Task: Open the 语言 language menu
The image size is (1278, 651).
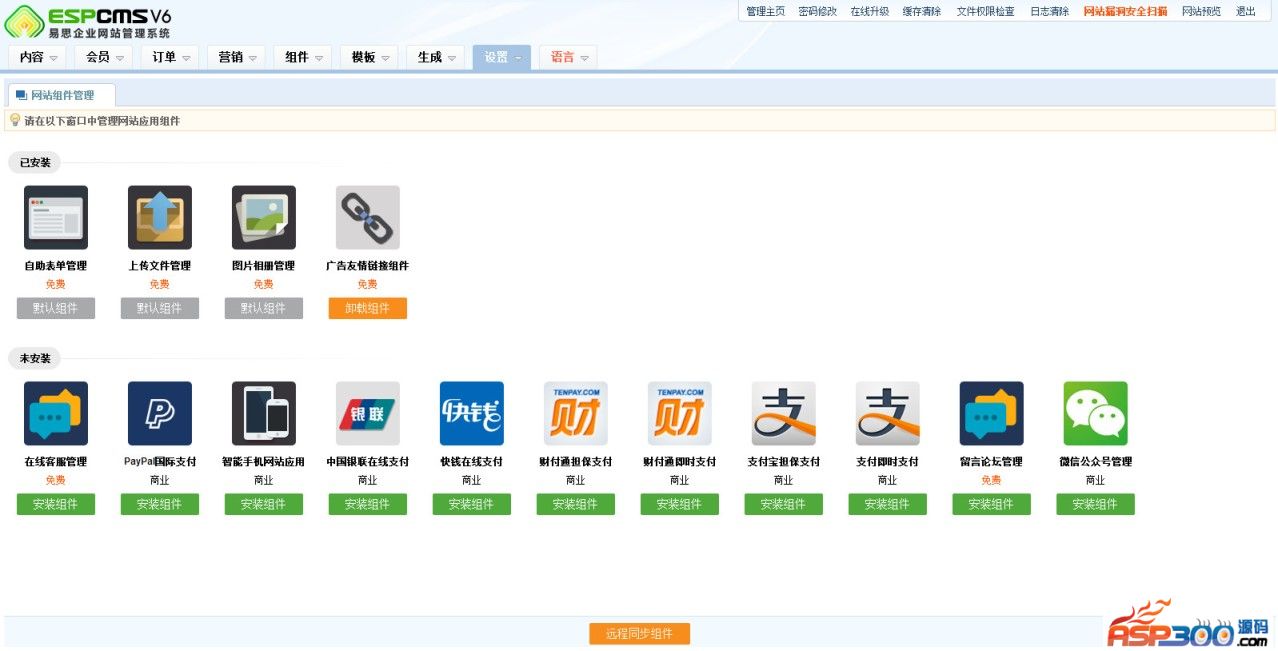Action: (568, 58)
